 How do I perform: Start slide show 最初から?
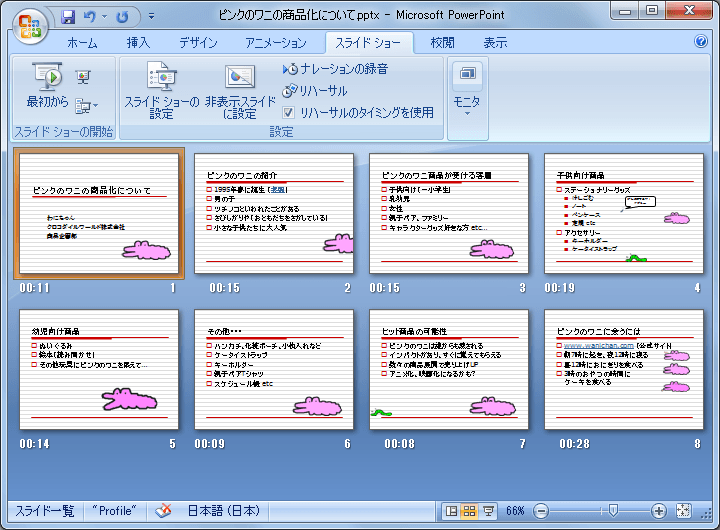click(47, 85)
